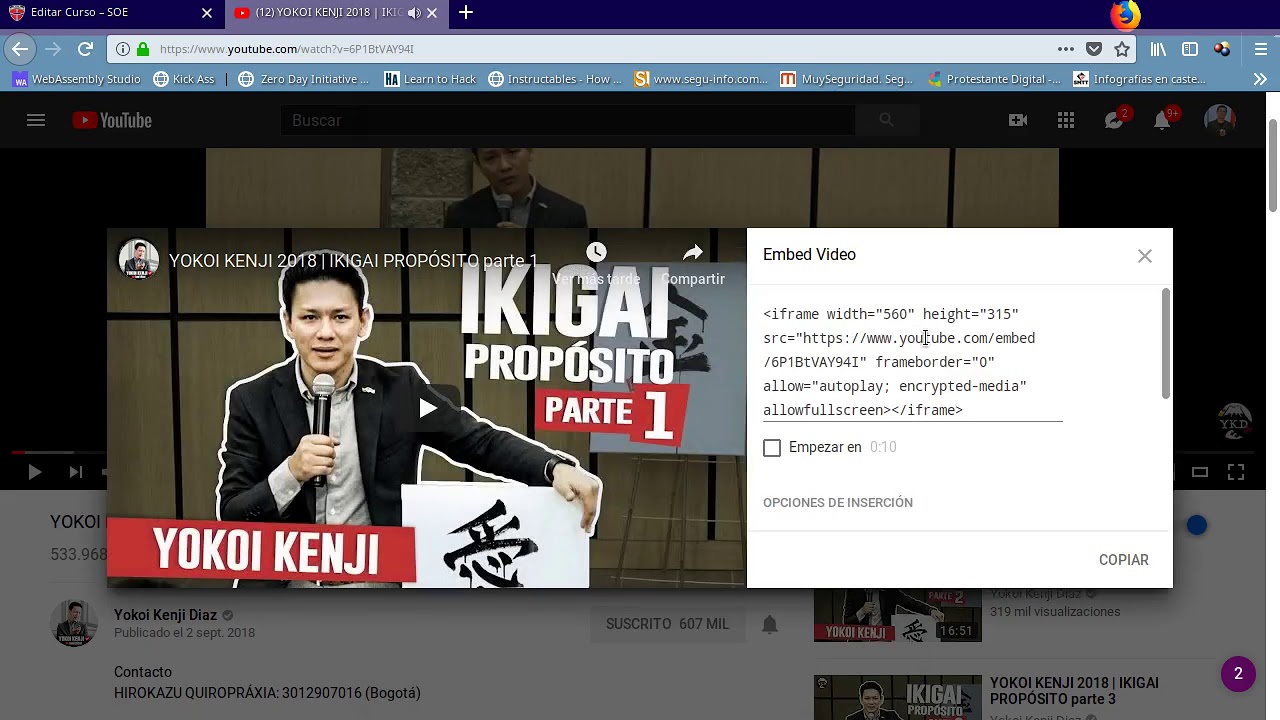The height and width of the screenshot is (720, 1280).
Task: Open WebAssembly Studio bookmark
Action: tap(76, 79)
